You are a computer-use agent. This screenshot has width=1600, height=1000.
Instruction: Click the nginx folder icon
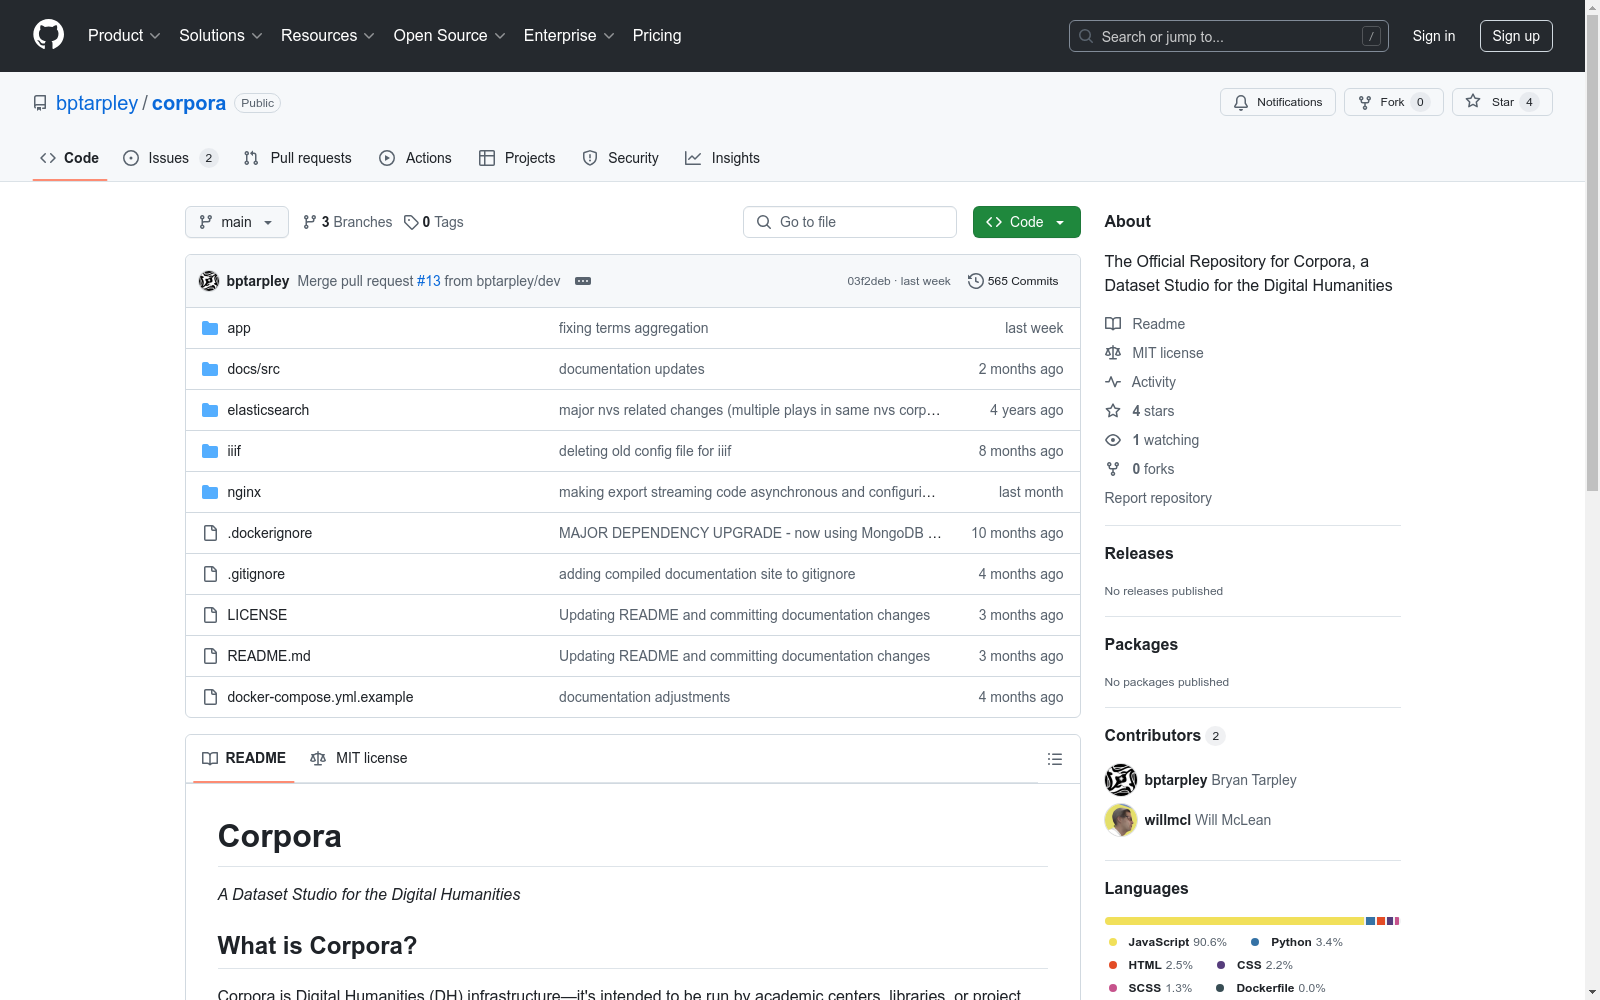point(210,492)
